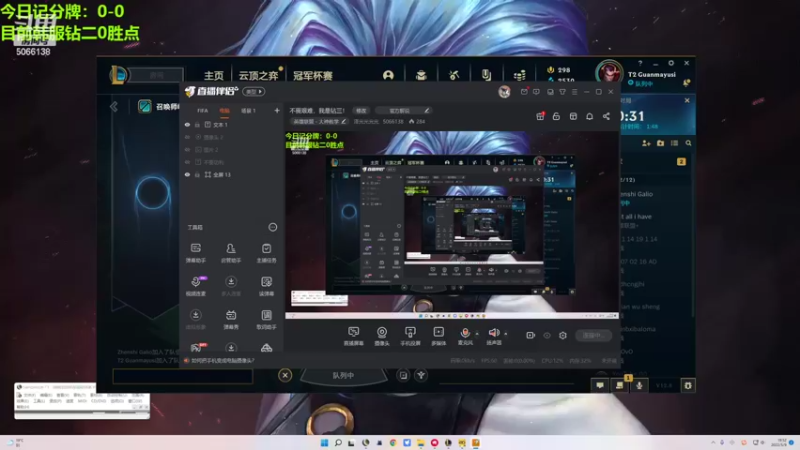
Task: Open the 弹幕秀 tool
Action: pos(231,320)
